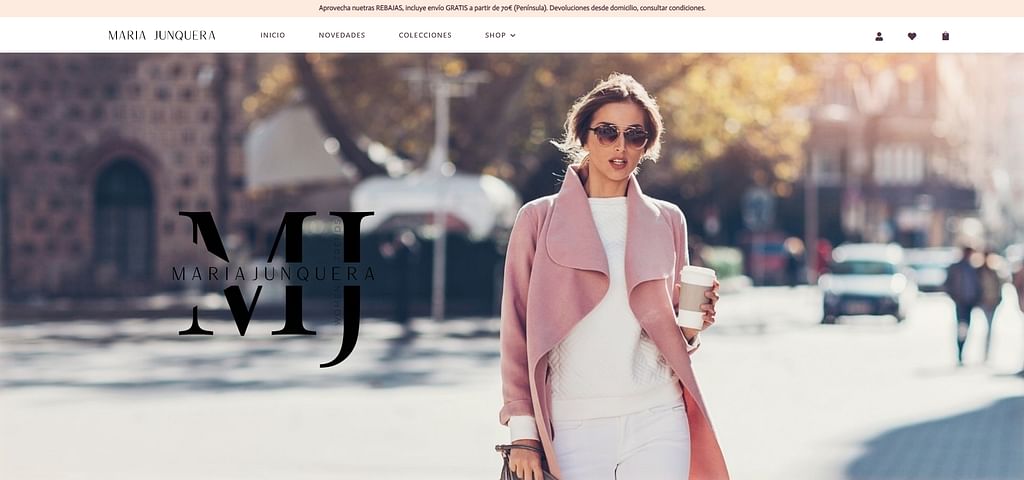Open the wishlist heart icon

[x=912, y=36]
